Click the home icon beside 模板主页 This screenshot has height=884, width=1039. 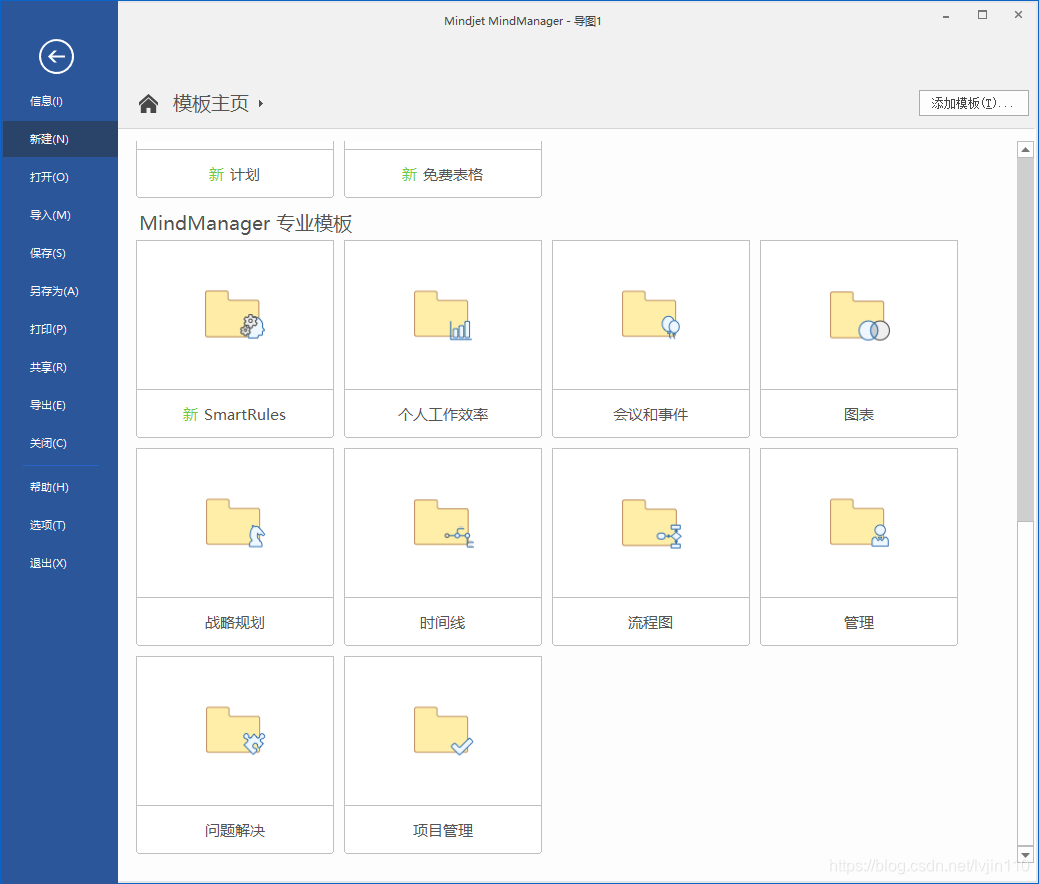click(148, 103)
